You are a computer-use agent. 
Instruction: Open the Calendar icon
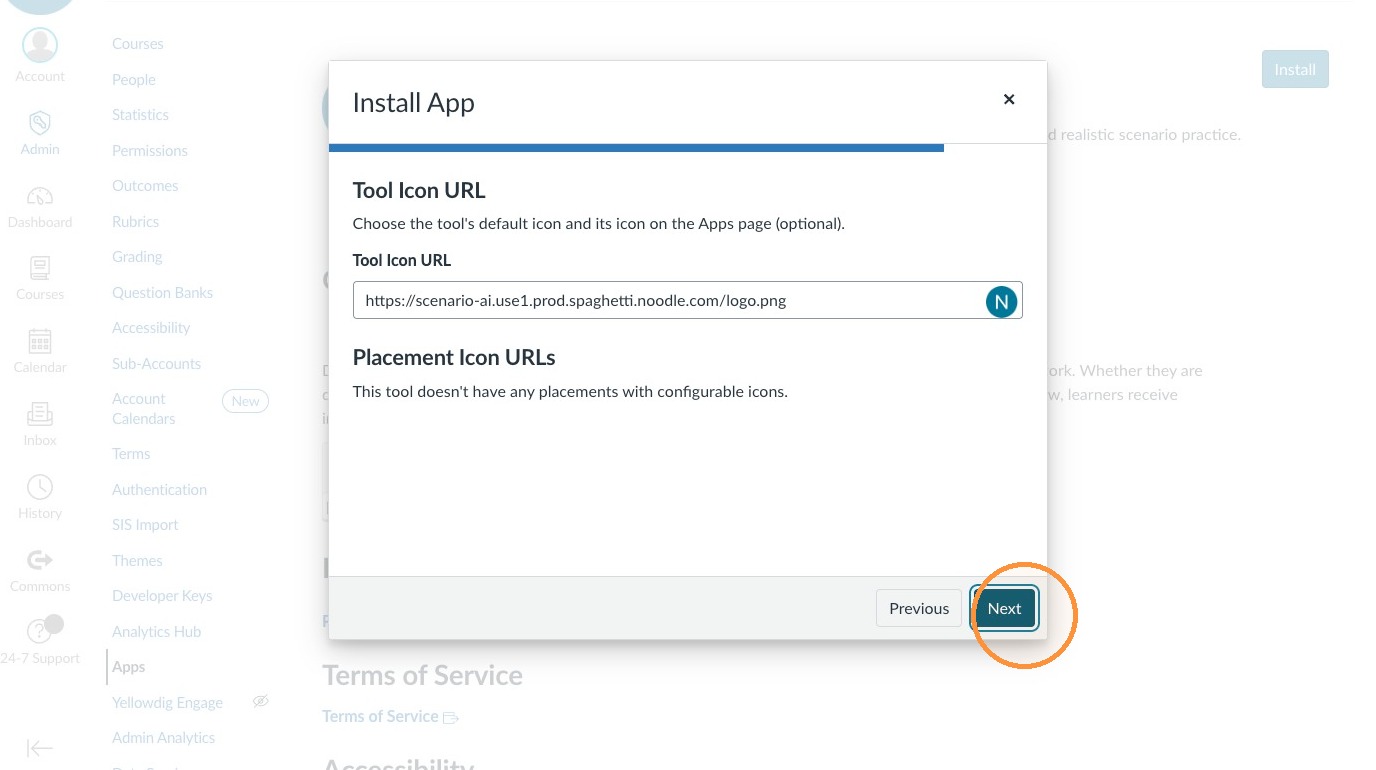click(x=40, y=341)
